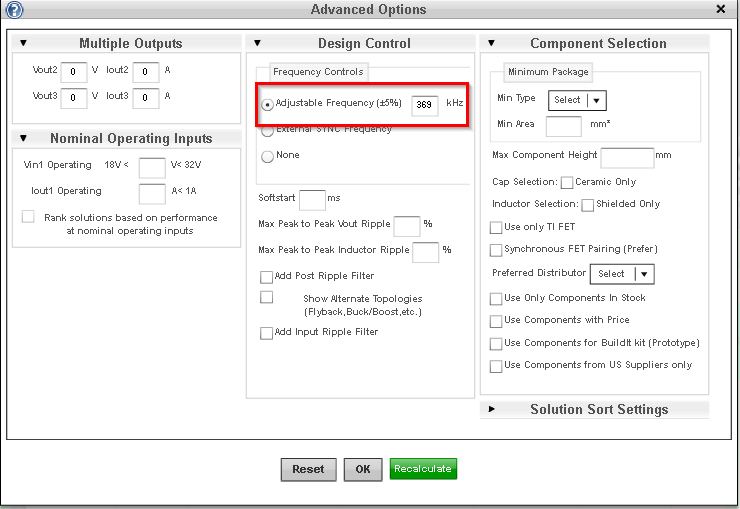Collapse the Multiple Outputs section
Viewport: 740px width, 509px height.
pyautogui.click(x=23, y=43)
